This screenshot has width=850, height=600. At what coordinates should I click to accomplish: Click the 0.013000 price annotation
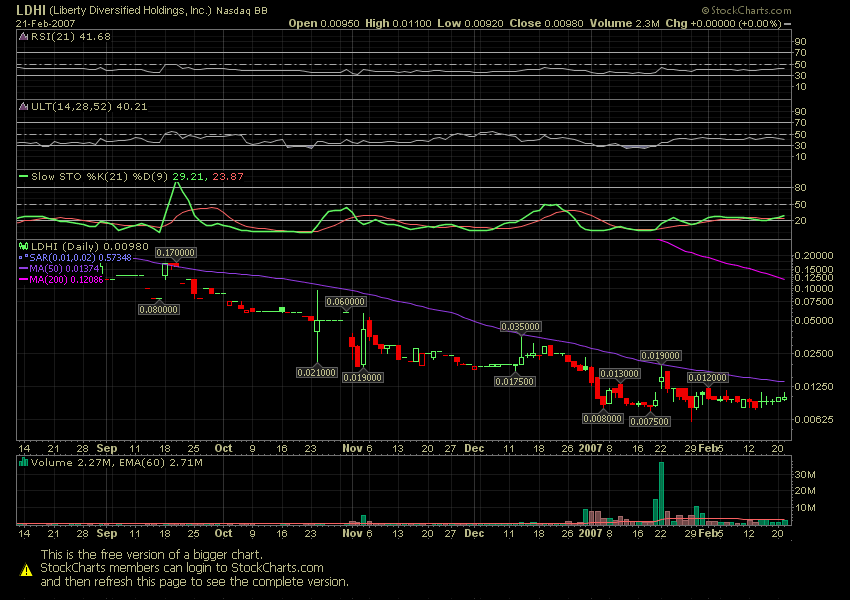pyautogui.click(x=620, y=373)
